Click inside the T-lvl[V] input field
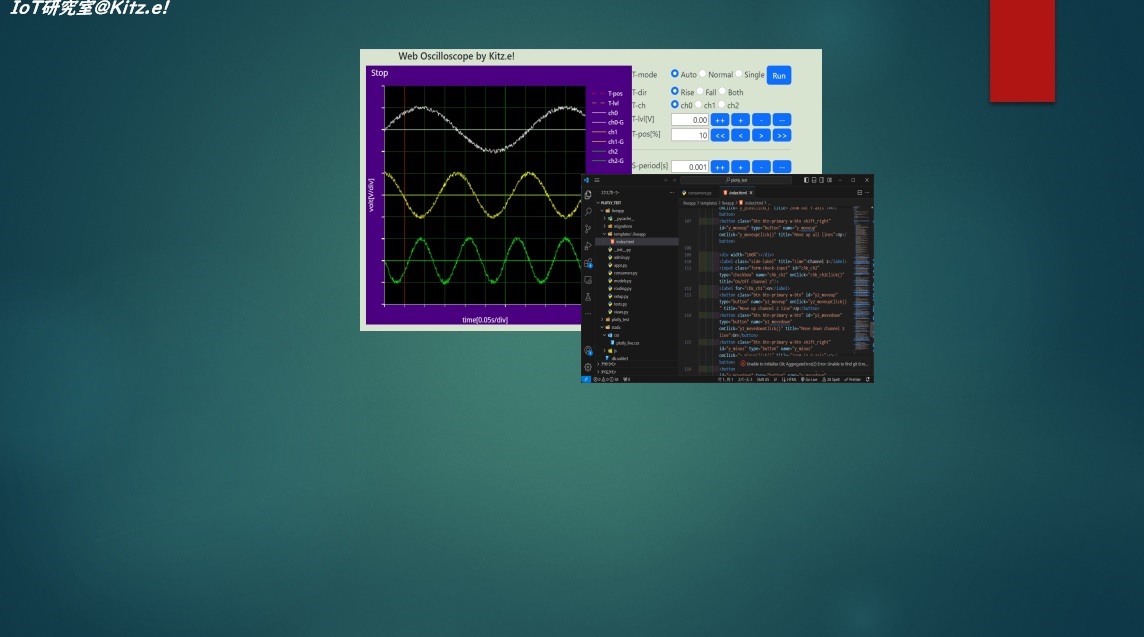This screenshot has width=1144, height=637. 689,119
